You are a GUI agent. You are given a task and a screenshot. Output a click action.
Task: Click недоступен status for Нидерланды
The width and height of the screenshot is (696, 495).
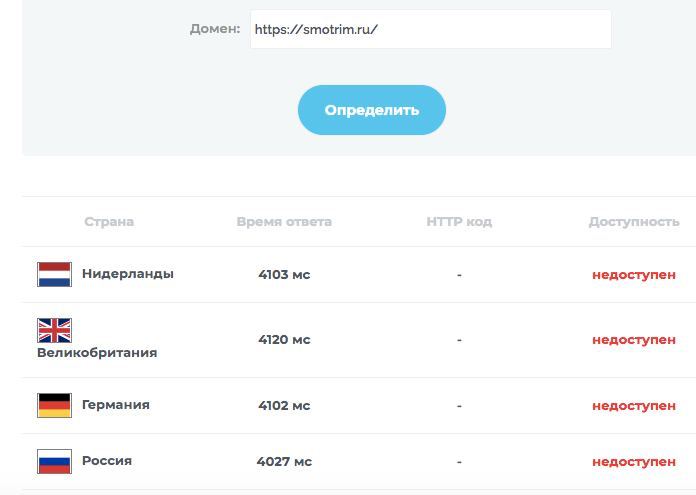(x=634, y=274)
